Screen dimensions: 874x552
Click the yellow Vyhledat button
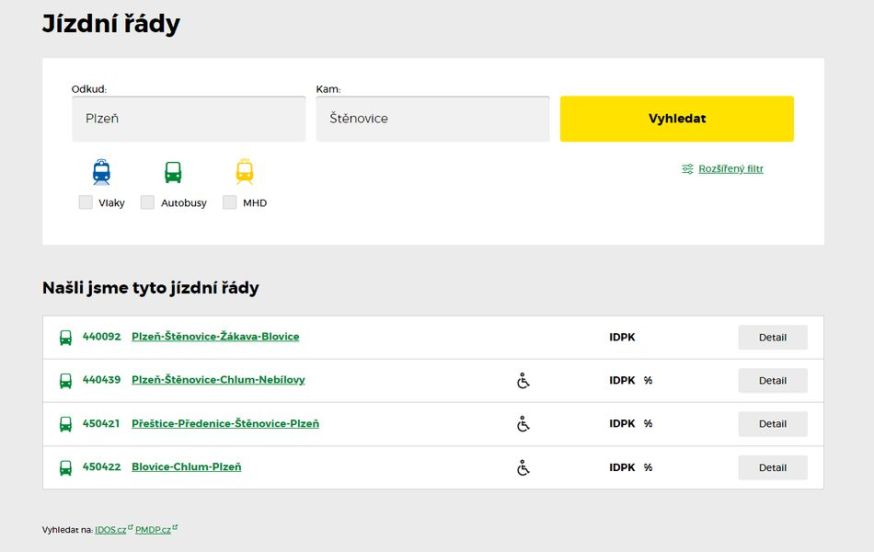tap(677, 119)
